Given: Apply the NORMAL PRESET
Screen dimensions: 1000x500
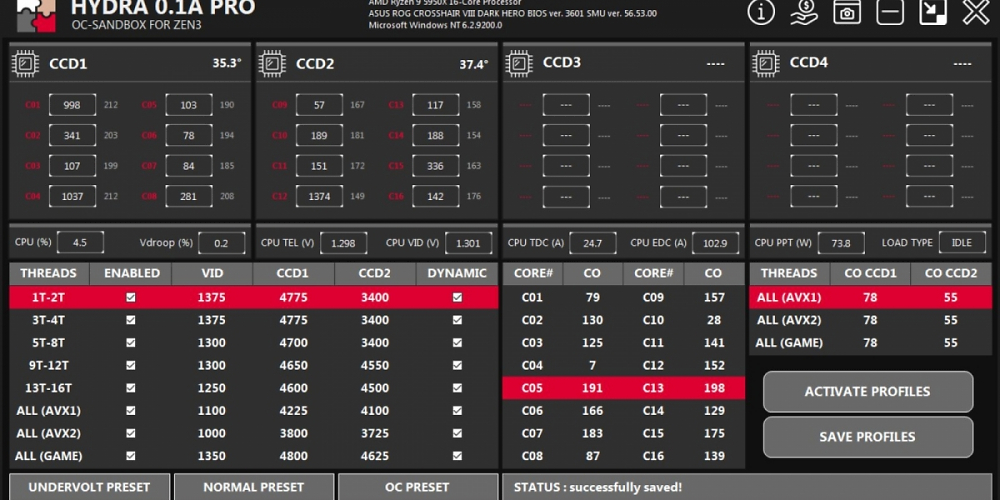Looking at the screenshot, I should [253, 487].
